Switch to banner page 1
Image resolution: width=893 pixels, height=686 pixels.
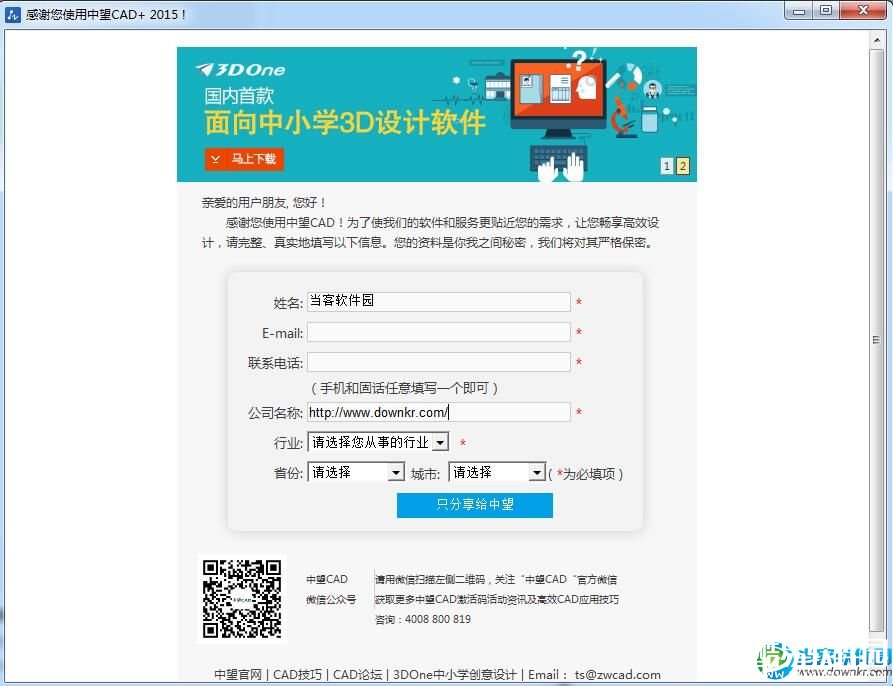tap(666, 166)
